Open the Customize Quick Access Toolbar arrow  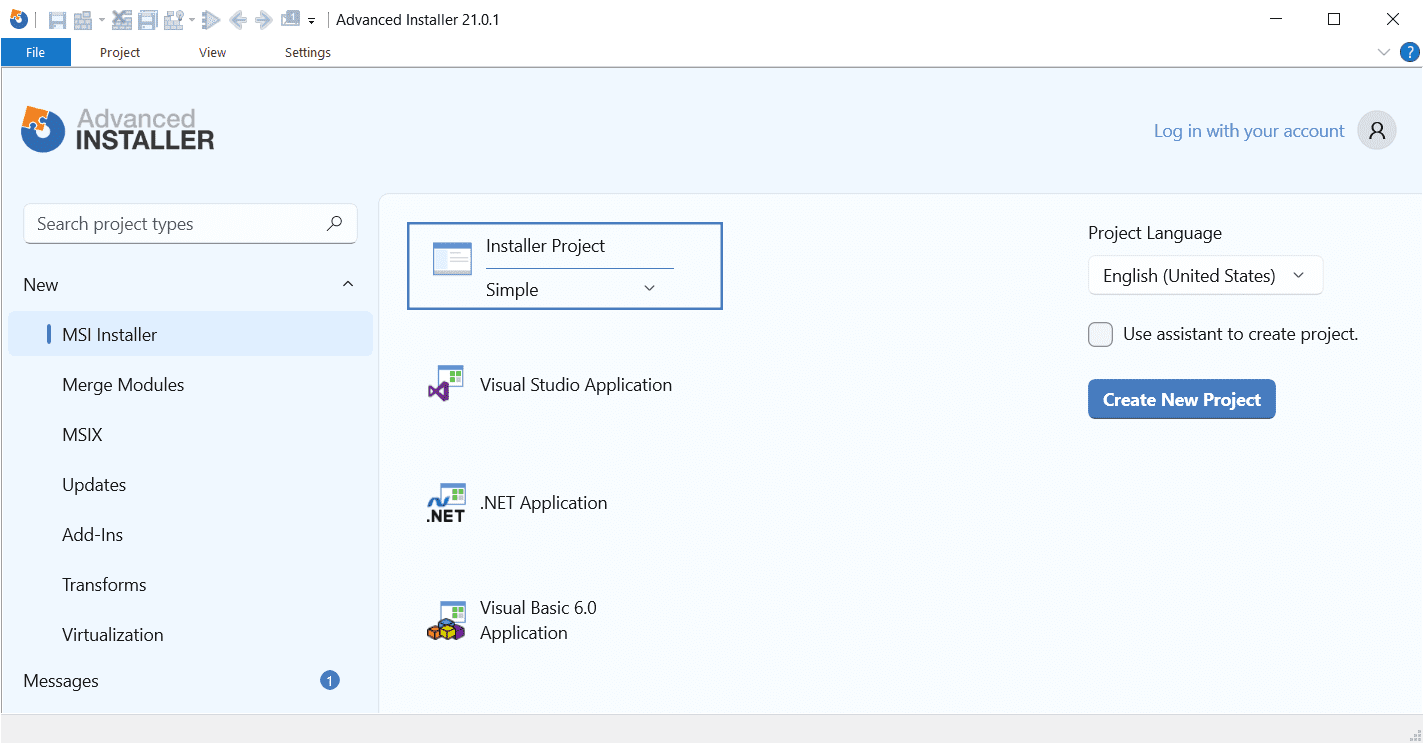pyautogui.click(x=312, y=20)
